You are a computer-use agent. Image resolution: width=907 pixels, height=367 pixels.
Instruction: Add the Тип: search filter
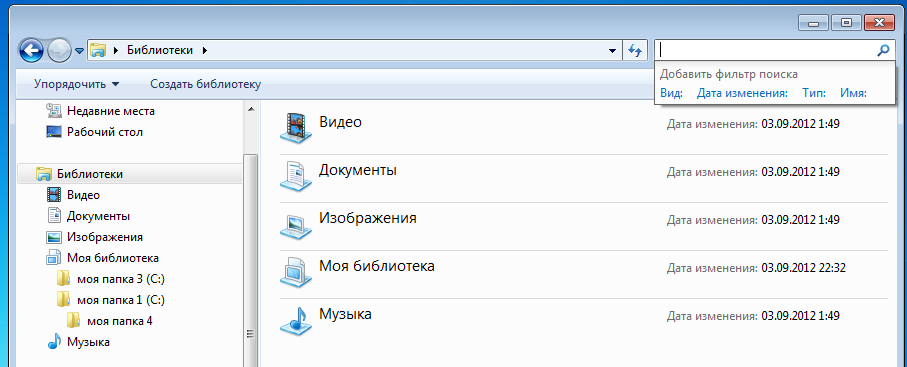pyautogui.click(x=814, y=93)
